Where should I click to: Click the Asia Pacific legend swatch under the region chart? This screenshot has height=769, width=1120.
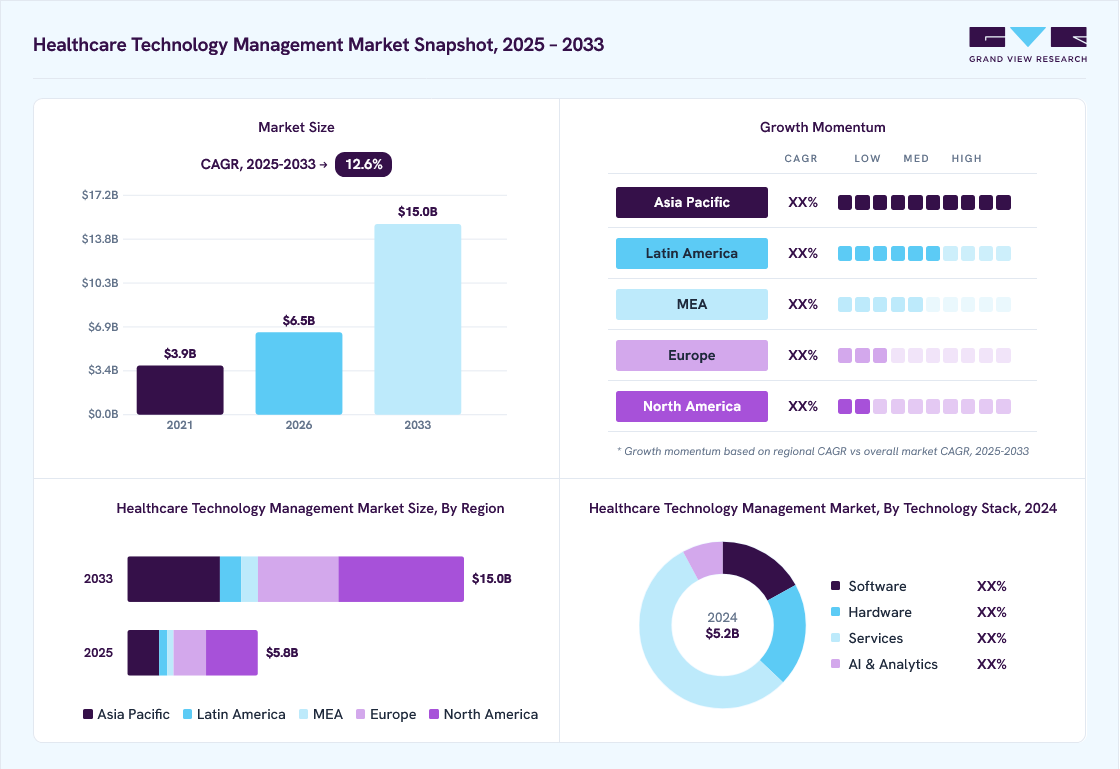88,714
